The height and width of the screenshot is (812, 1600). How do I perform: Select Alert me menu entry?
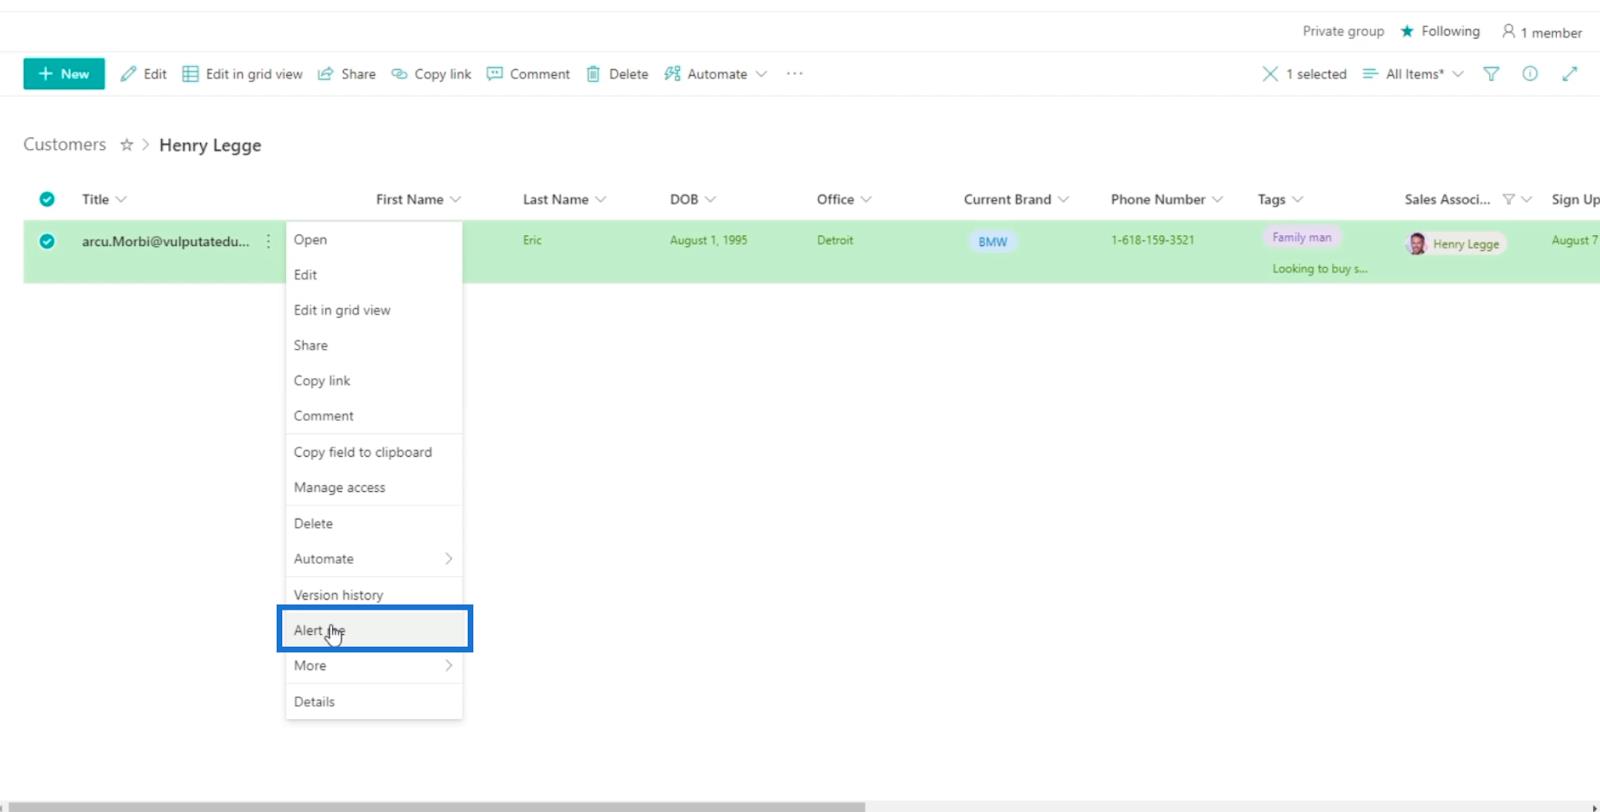(x=374, y=630)
